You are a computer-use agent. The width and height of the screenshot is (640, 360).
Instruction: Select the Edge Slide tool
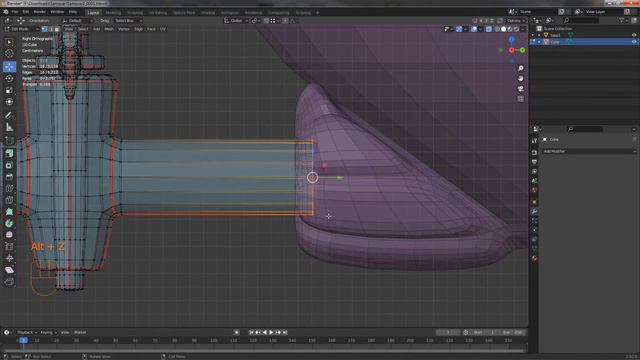(9, 247)
